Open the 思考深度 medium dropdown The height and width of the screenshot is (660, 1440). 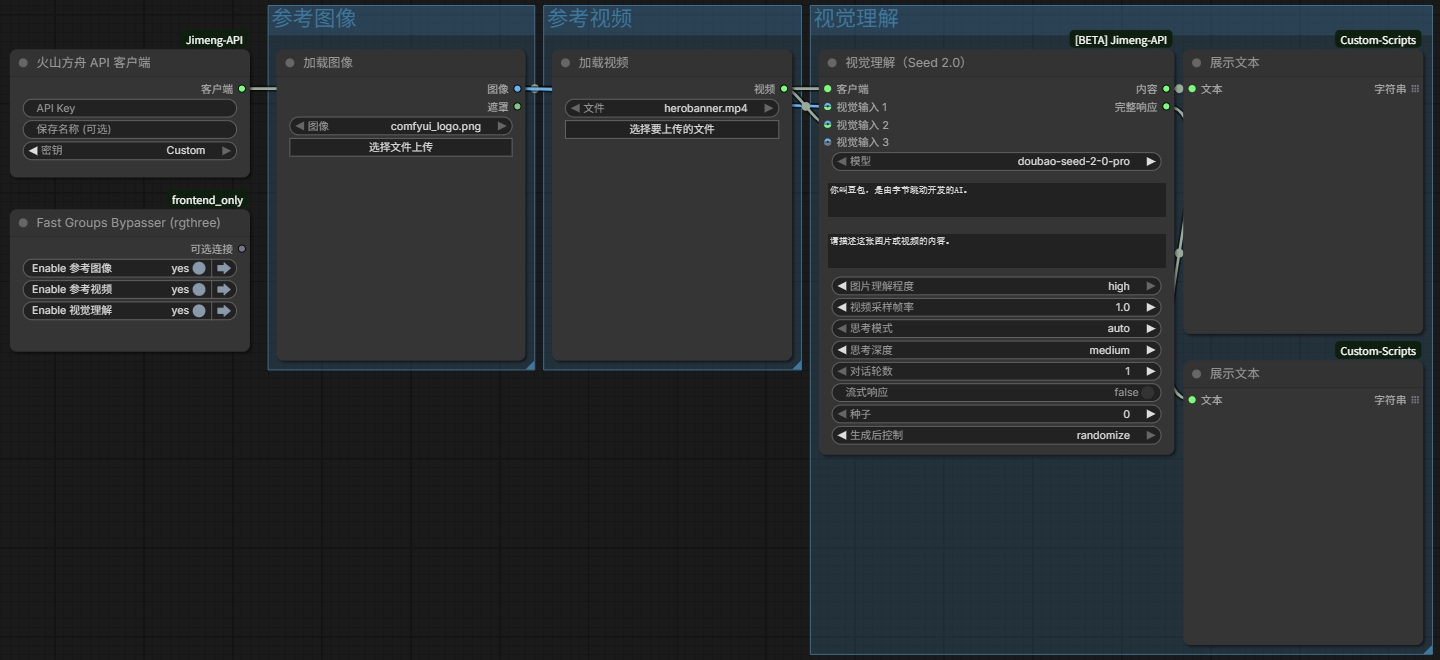pos(997,350)
